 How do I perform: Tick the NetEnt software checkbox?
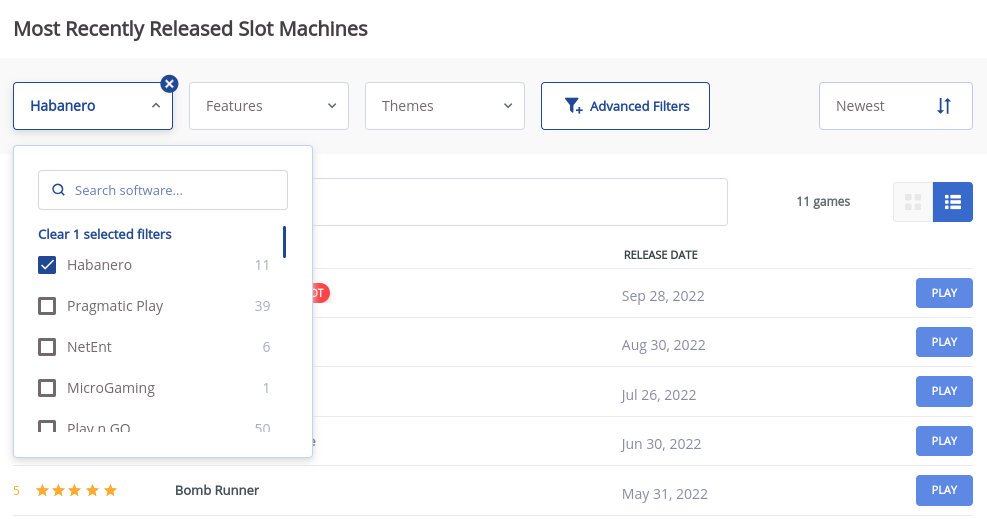[x=47, y=347]
